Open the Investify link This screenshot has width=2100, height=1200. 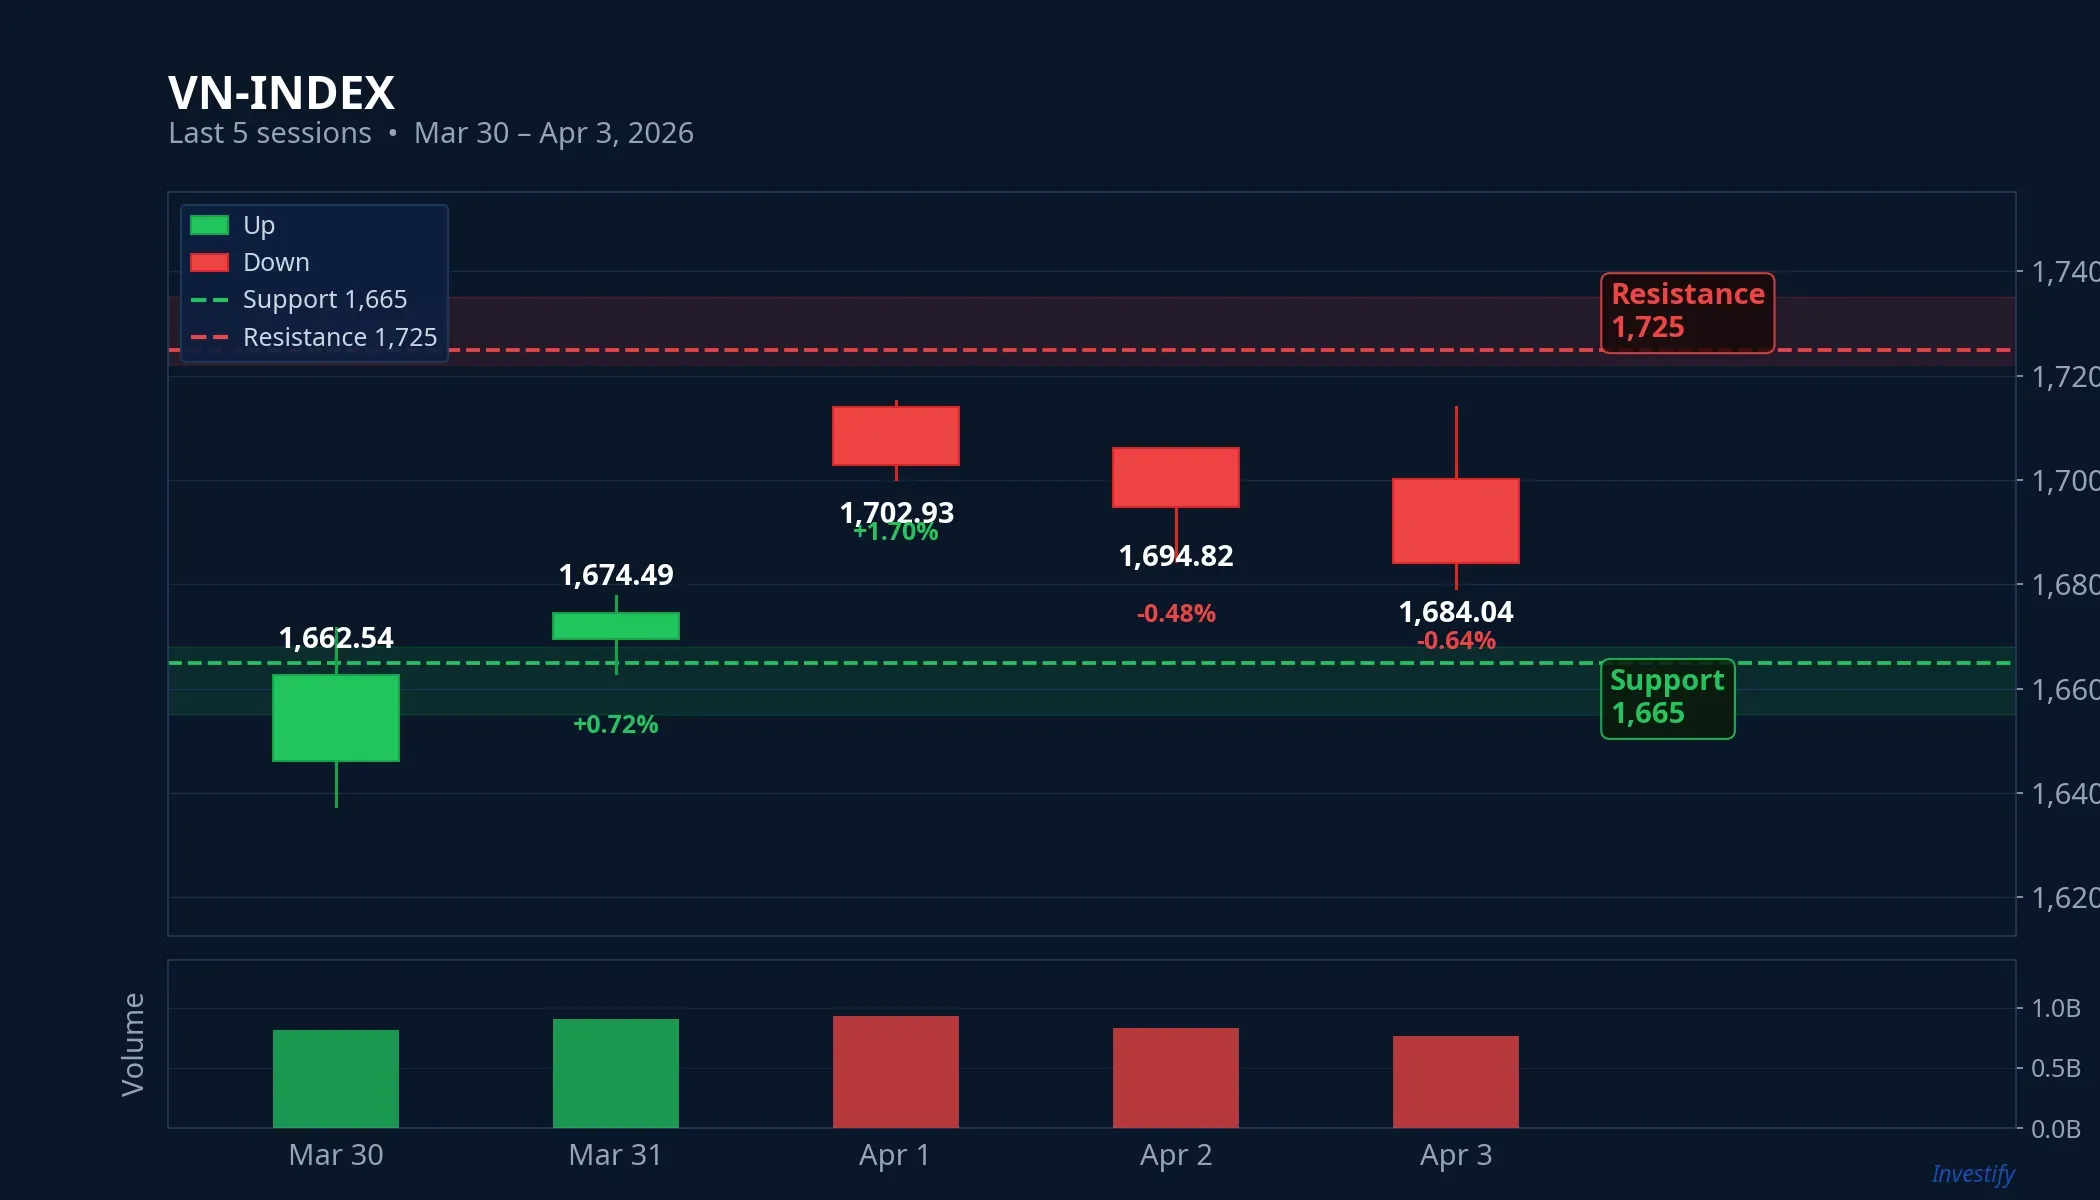(x=1973, y=1174)
